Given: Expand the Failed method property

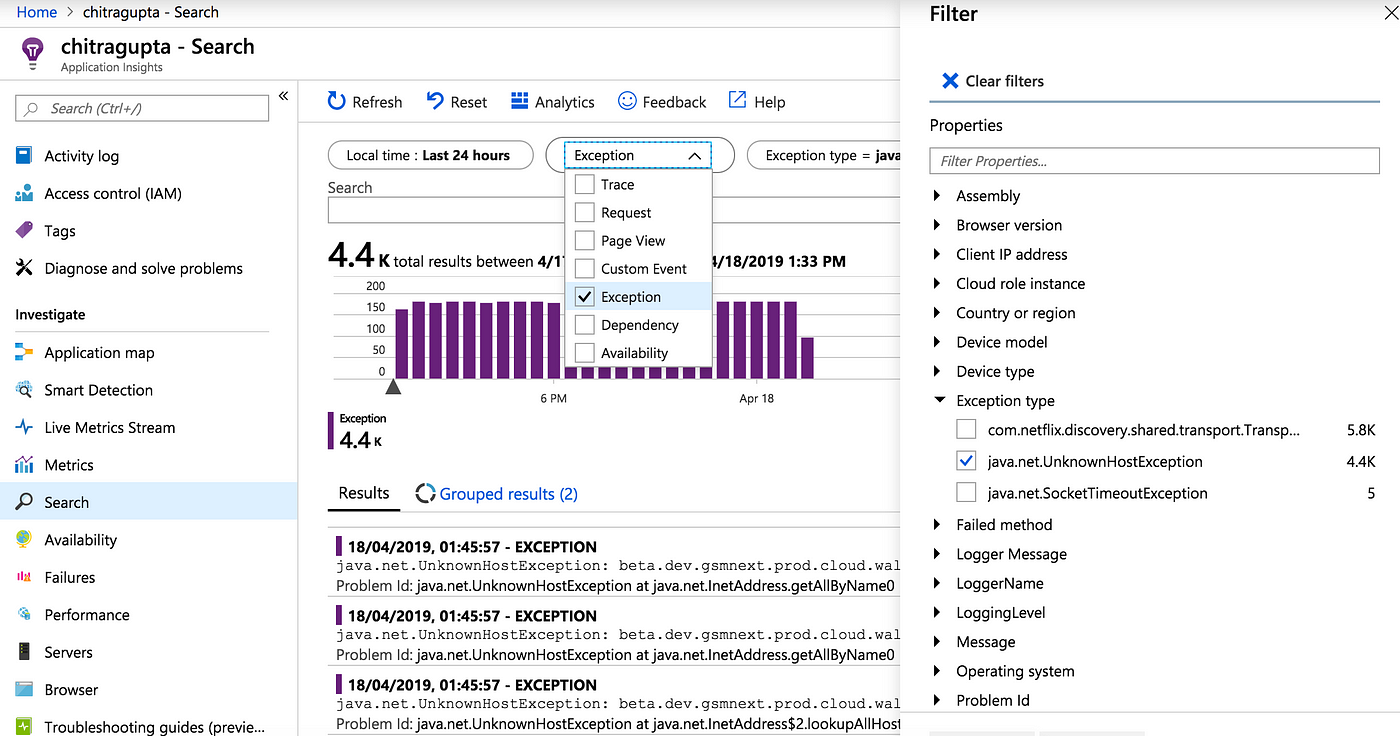Looking at the screenshot, I should [937, 524].
